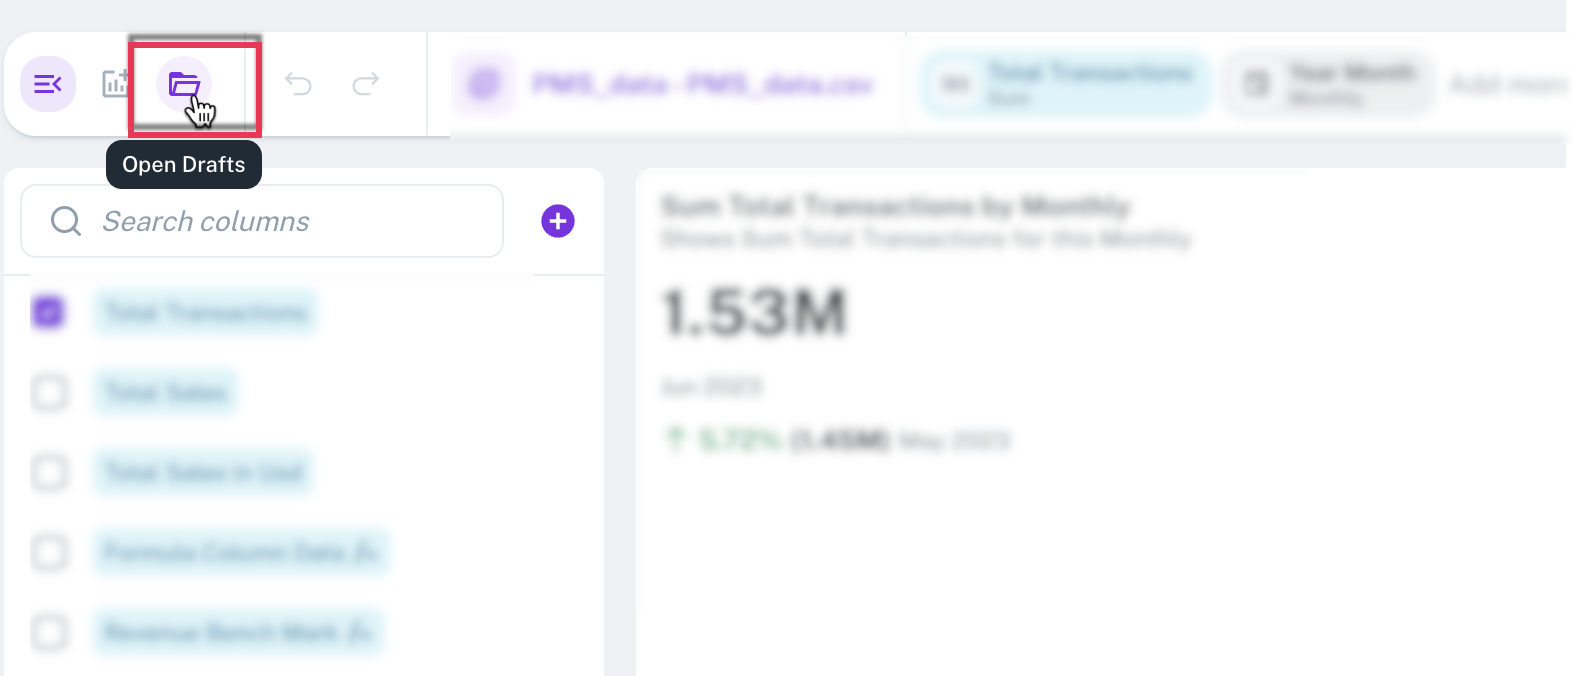The image size is (1572, 676).
Task: Open Drafts via the folder icon
Action: coord(184,84)
